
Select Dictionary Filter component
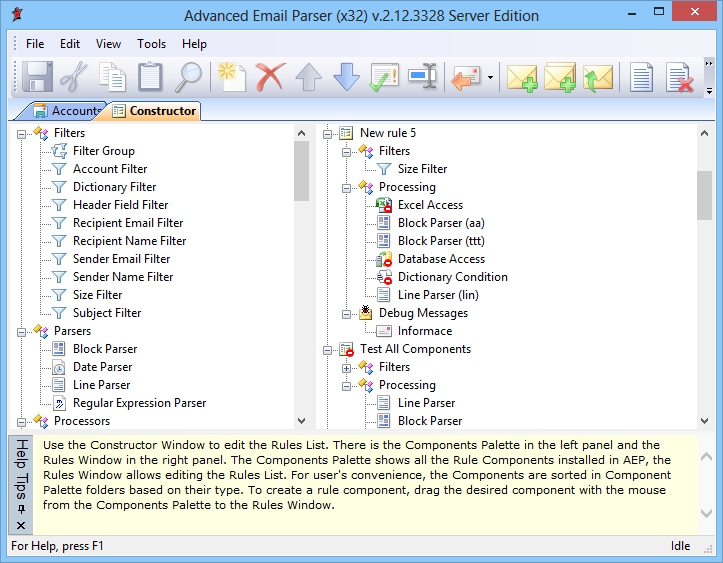[114, 187]
